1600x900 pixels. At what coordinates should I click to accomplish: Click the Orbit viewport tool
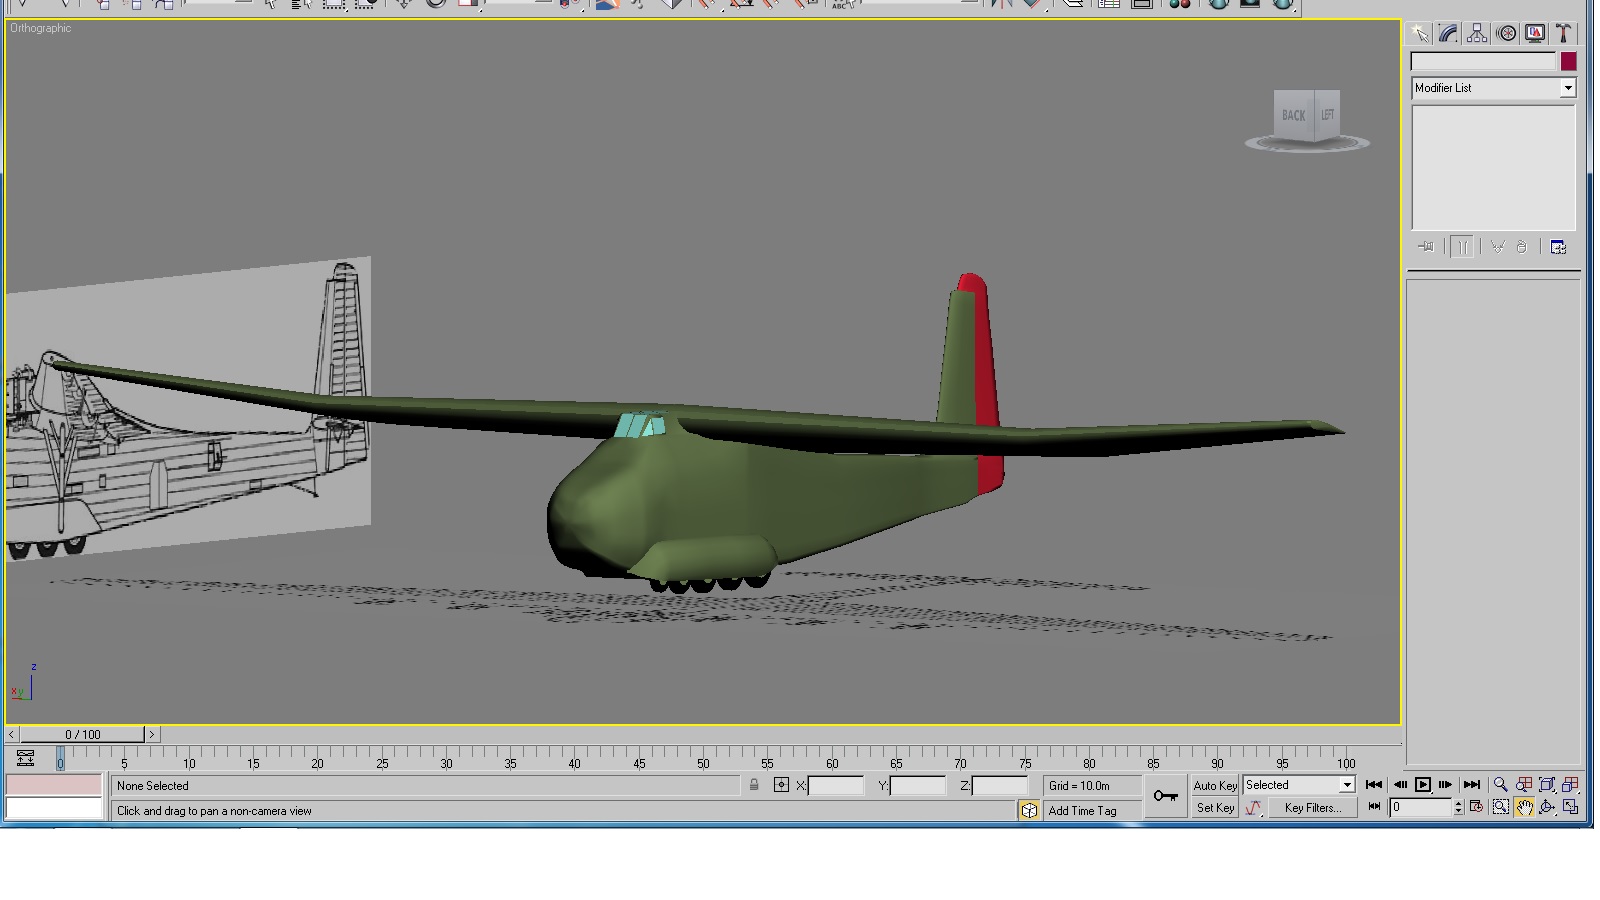[1547, 808]
